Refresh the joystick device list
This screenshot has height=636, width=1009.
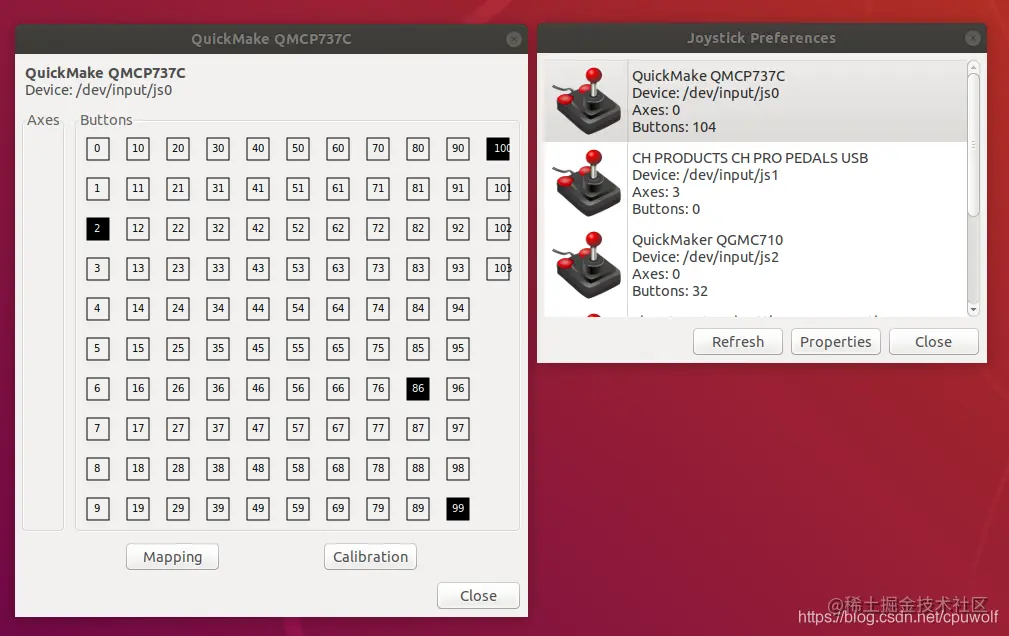click(x=737, y=342)
